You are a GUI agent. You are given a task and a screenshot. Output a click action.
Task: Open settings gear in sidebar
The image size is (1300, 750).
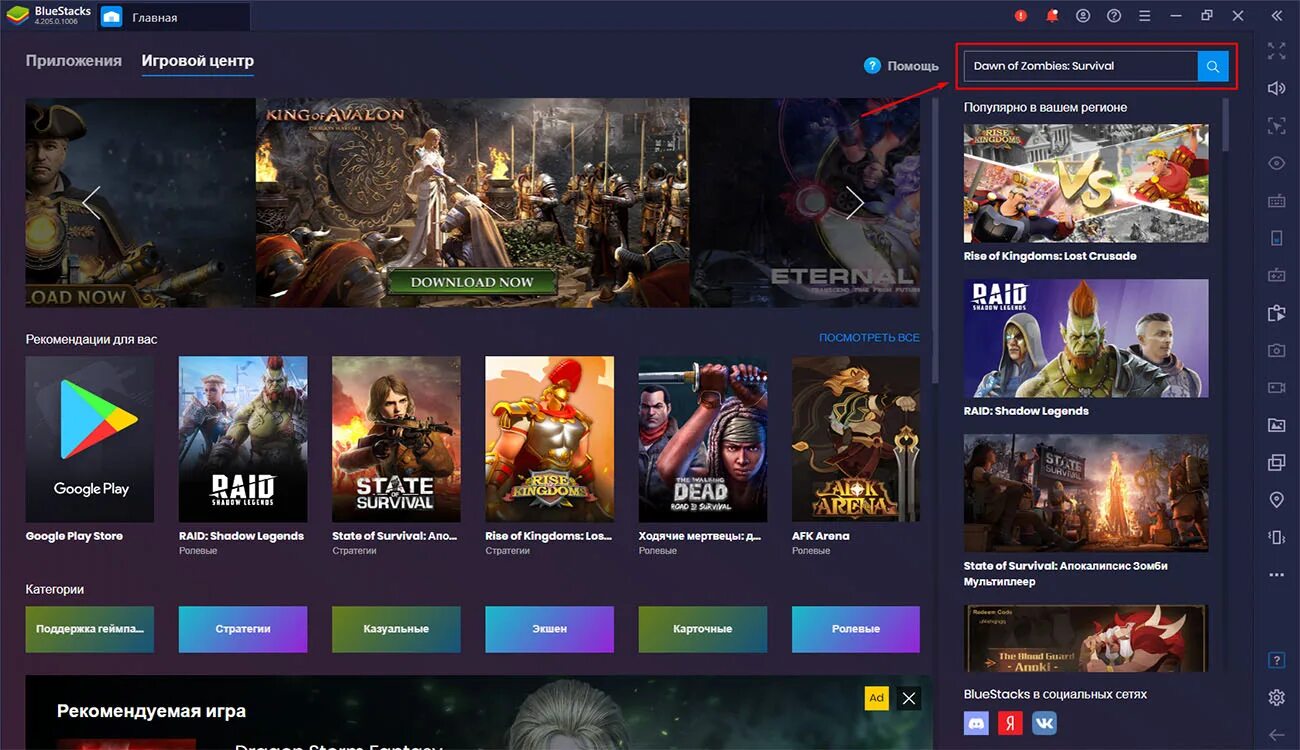[1276, 698]
